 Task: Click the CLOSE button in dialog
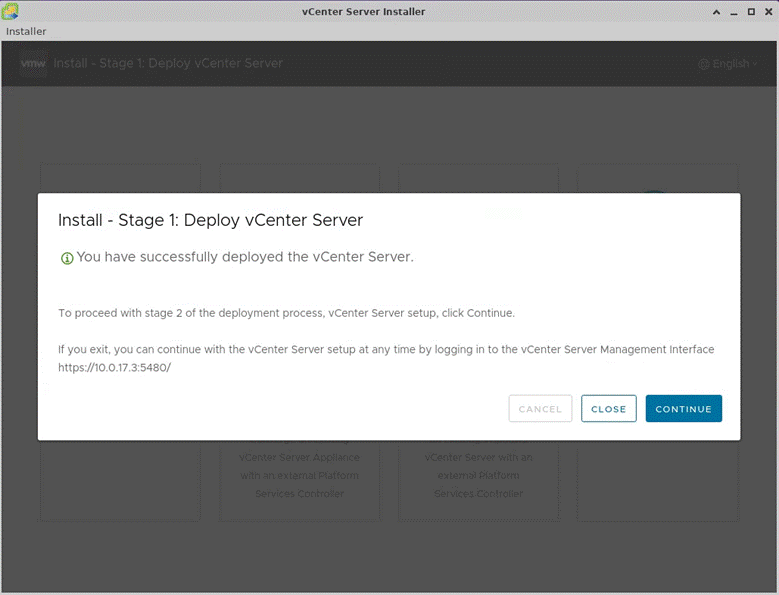point(609,408)
